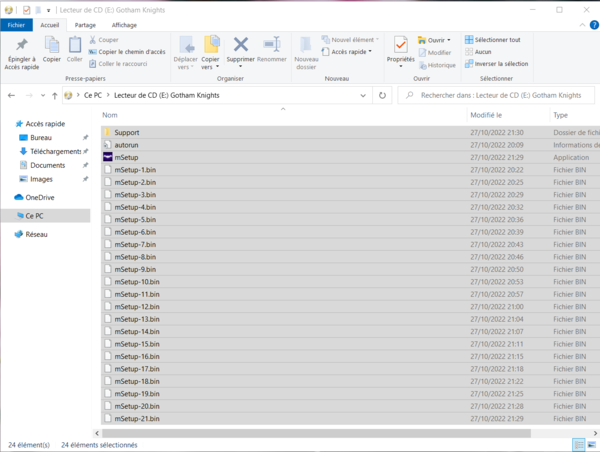Open the Propriétés checkmark icon
Image resolution: width=600 pixels, height=452 pixels.
401,45
